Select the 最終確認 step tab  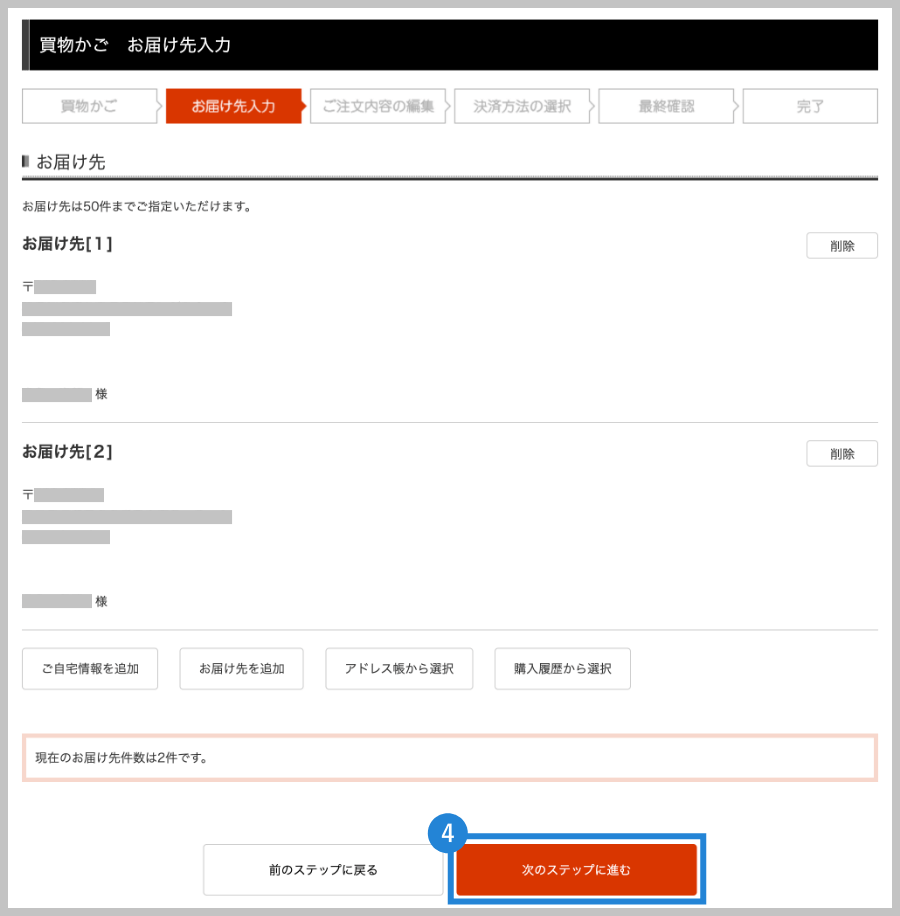666,106
